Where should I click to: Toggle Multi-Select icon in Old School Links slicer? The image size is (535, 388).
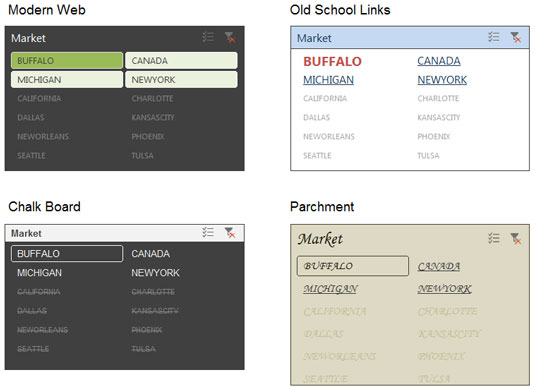[x=493, y=37]
